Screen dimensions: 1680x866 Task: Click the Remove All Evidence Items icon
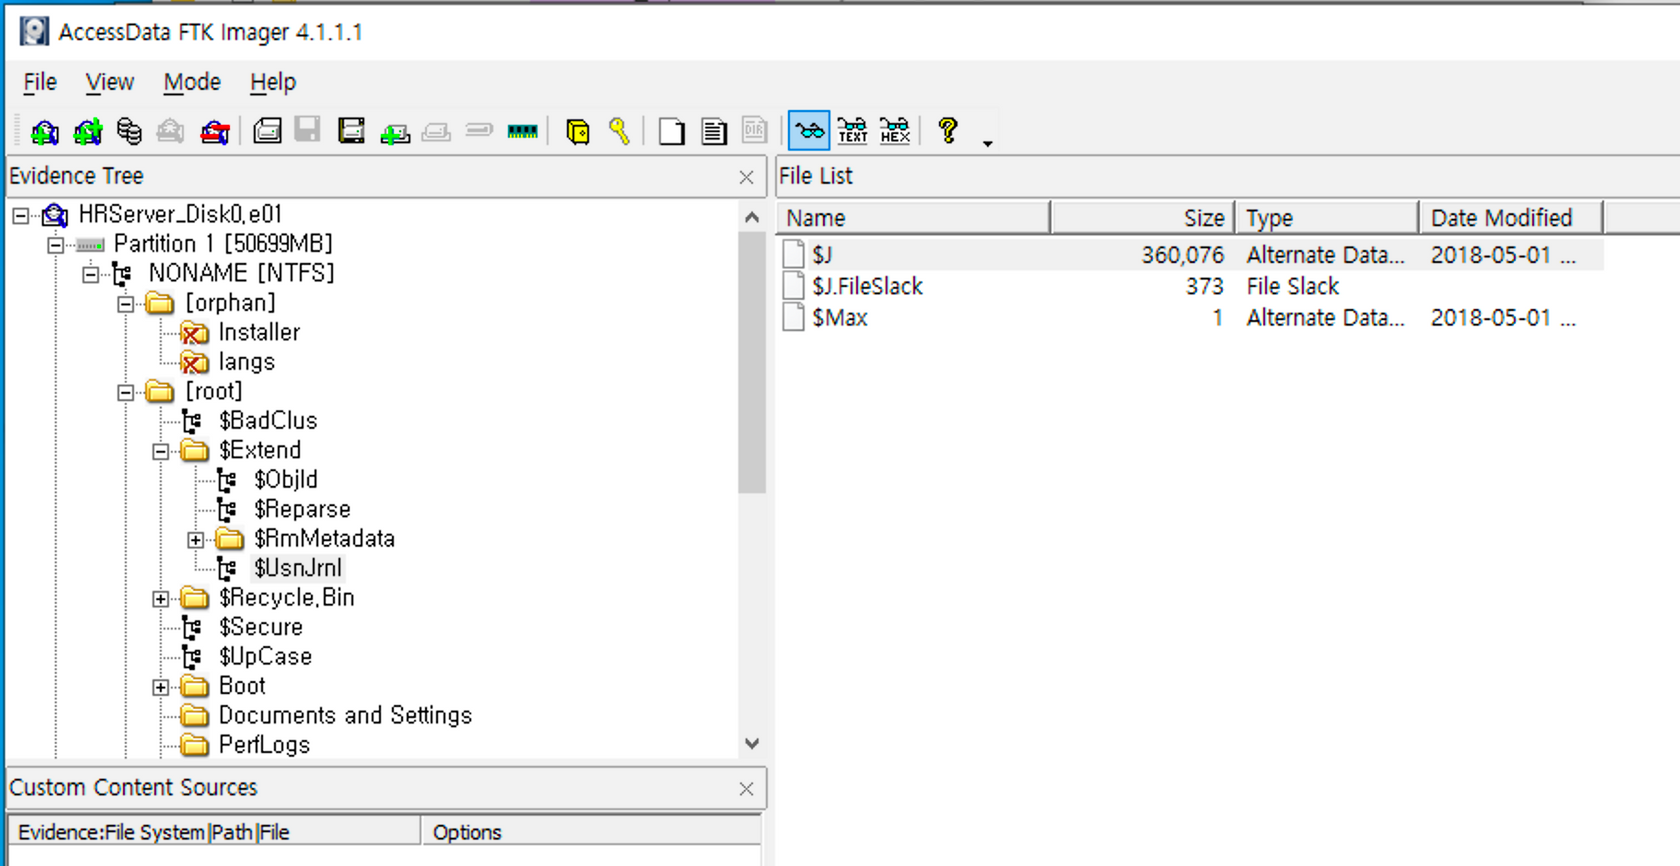coord(215,131)
